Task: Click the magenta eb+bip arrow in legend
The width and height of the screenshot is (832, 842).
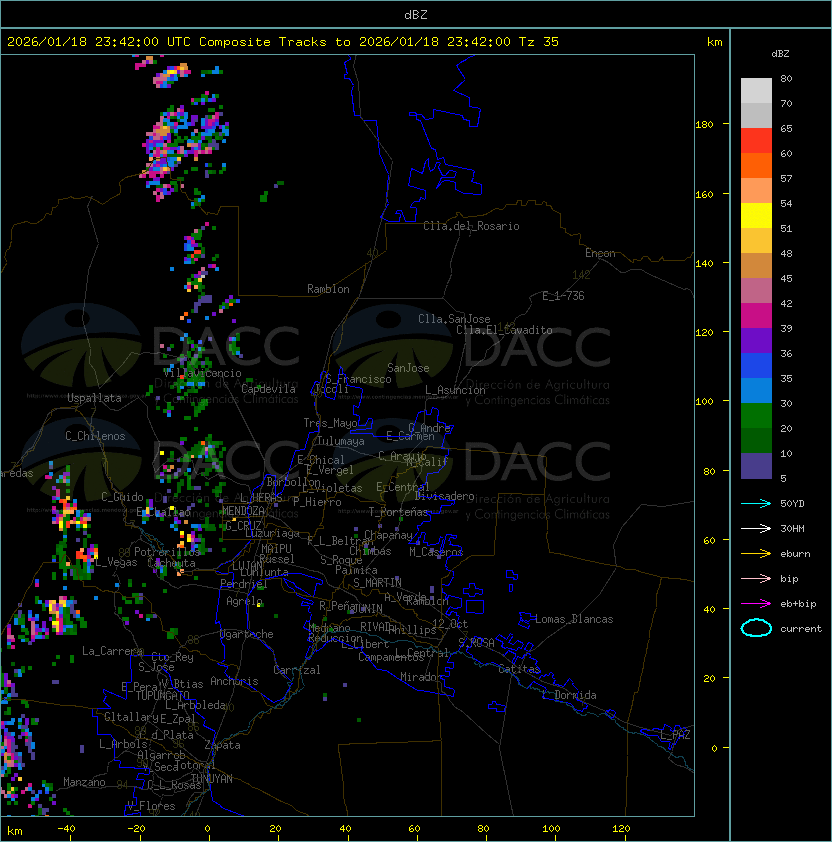Action: coord(756,604)
